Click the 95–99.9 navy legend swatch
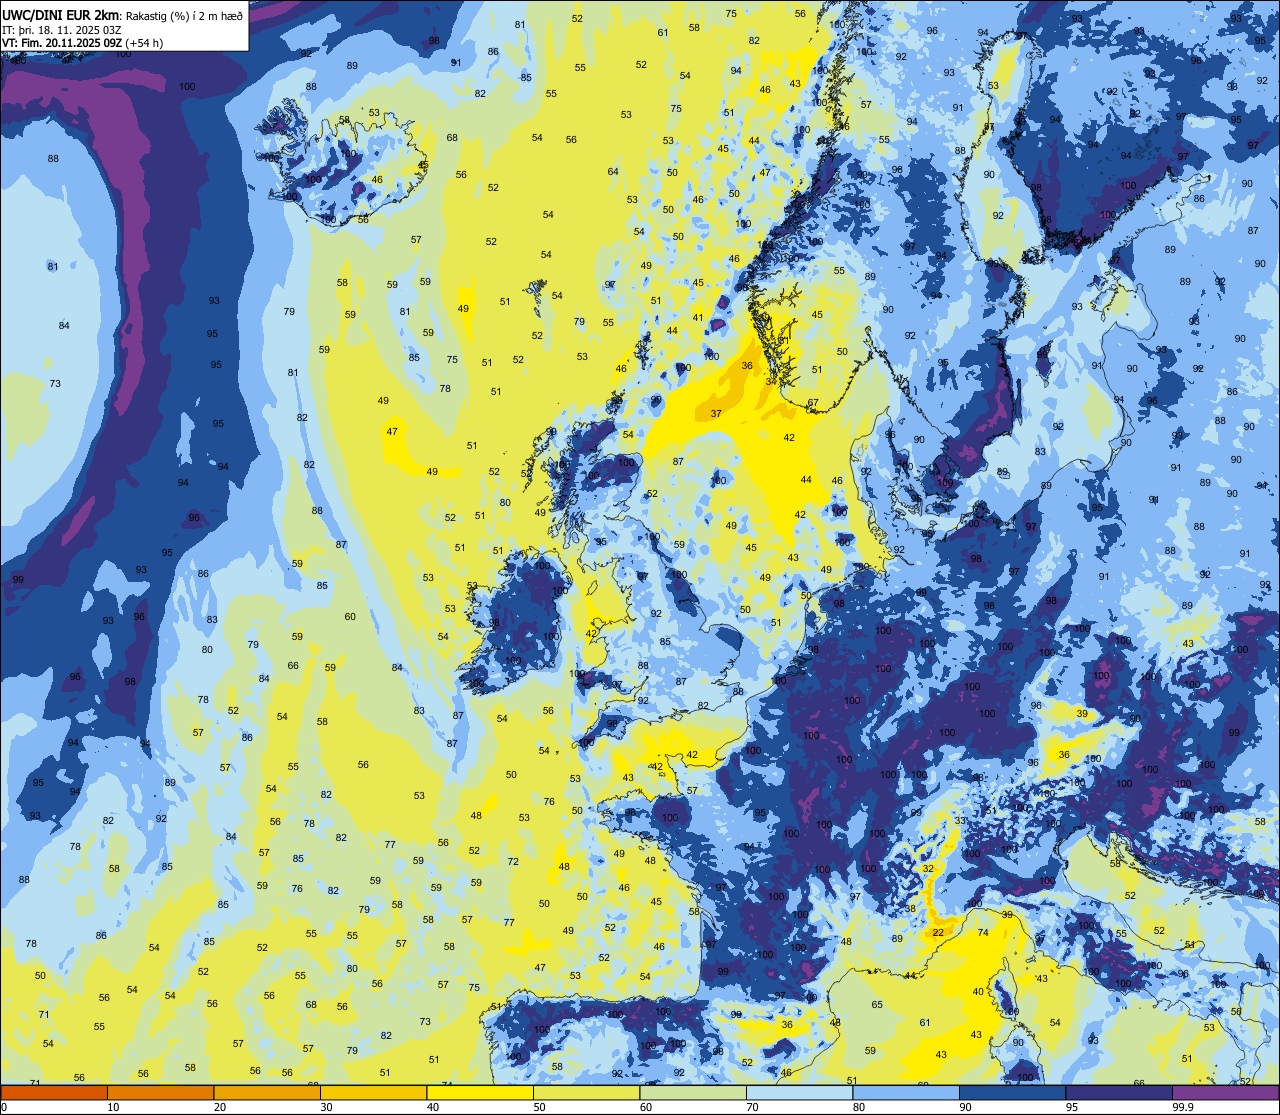 [1119, 1092]
